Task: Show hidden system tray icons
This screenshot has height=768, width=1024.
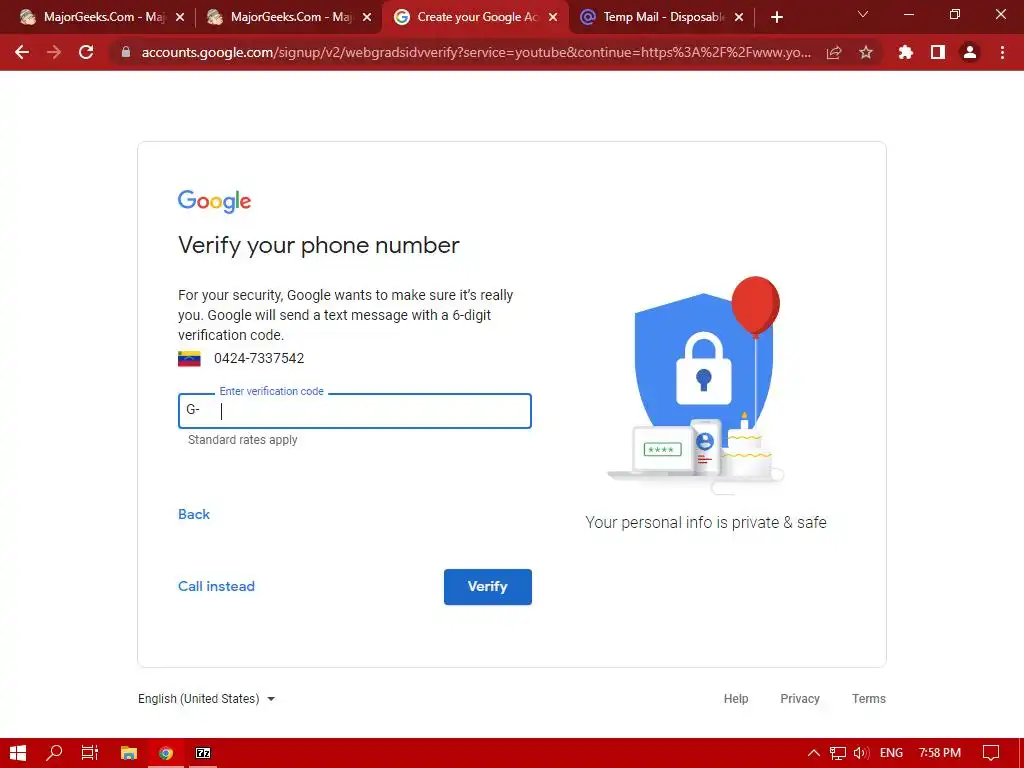Action: [x=814, y=753]
